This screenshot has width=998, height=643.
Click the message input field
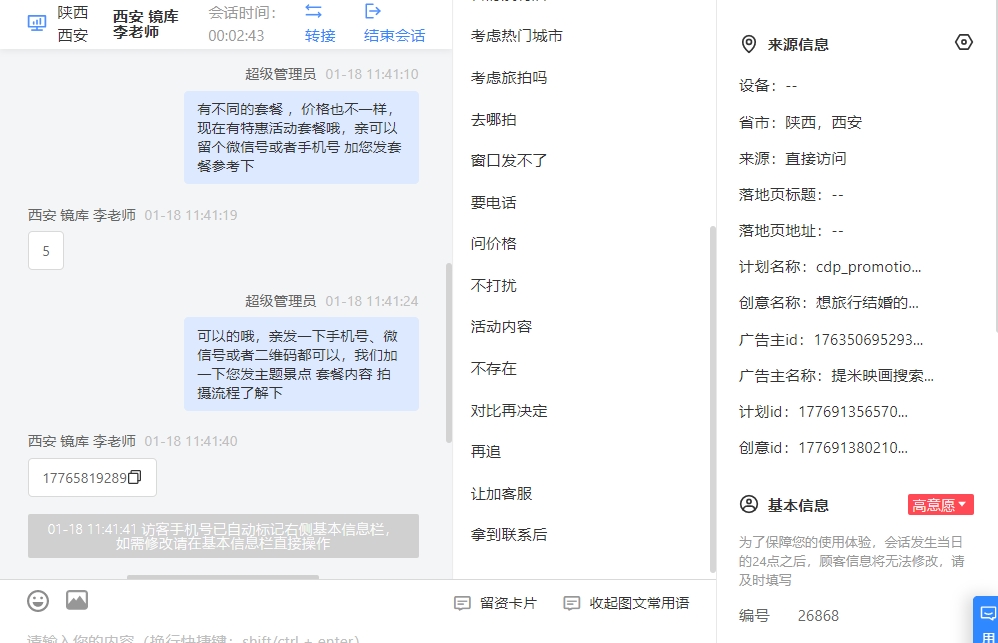pos(358,638)
